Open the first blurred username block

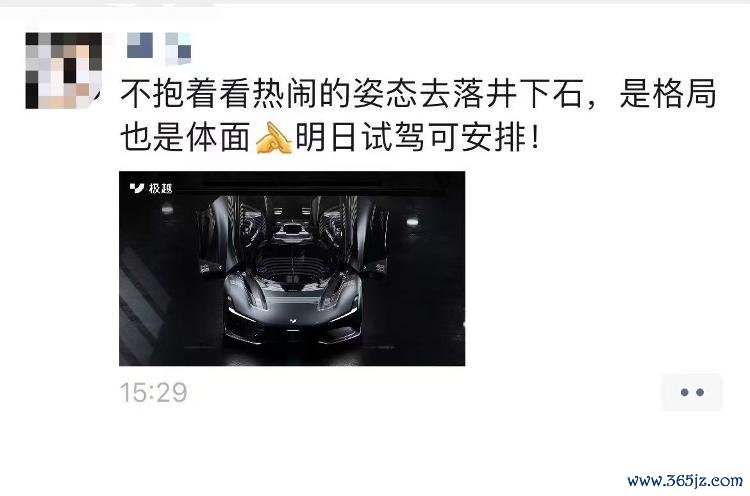[x=140, y=45]
